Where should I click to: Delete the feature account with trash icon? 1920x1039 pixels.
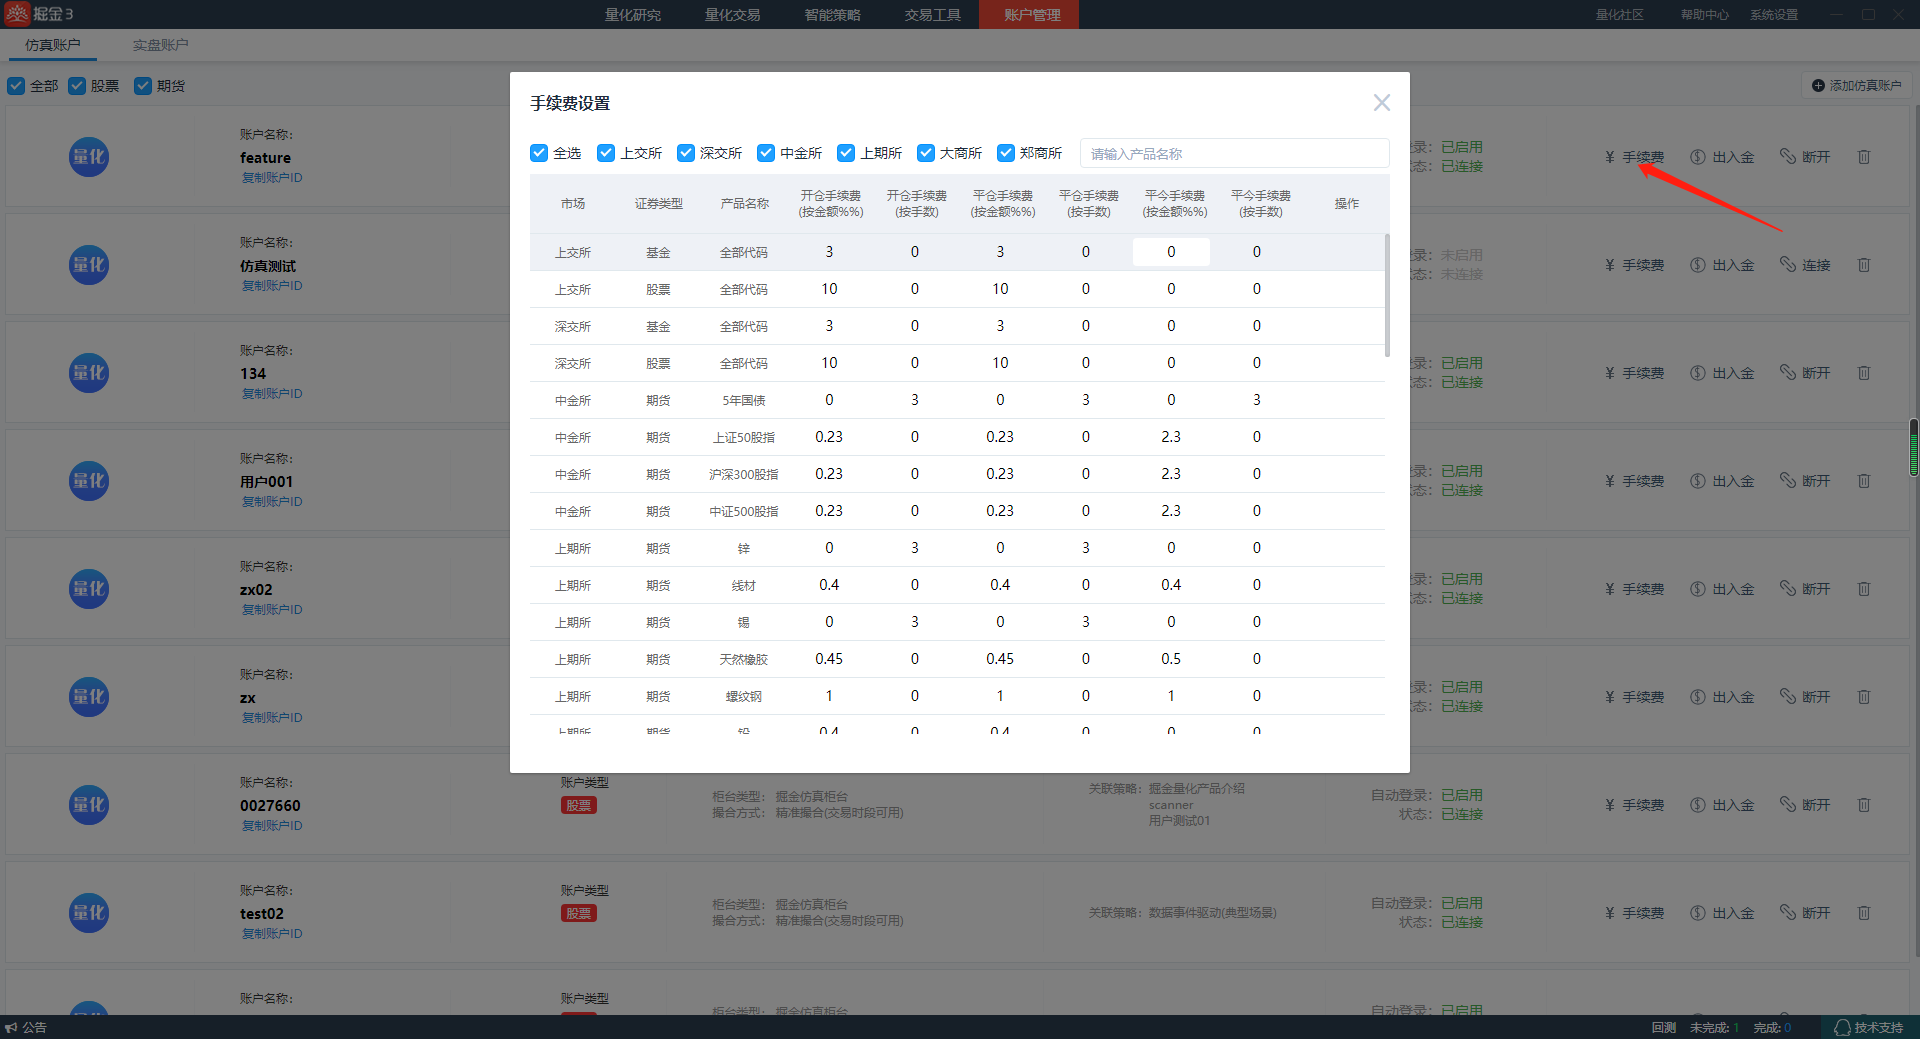click(1864, 157)
